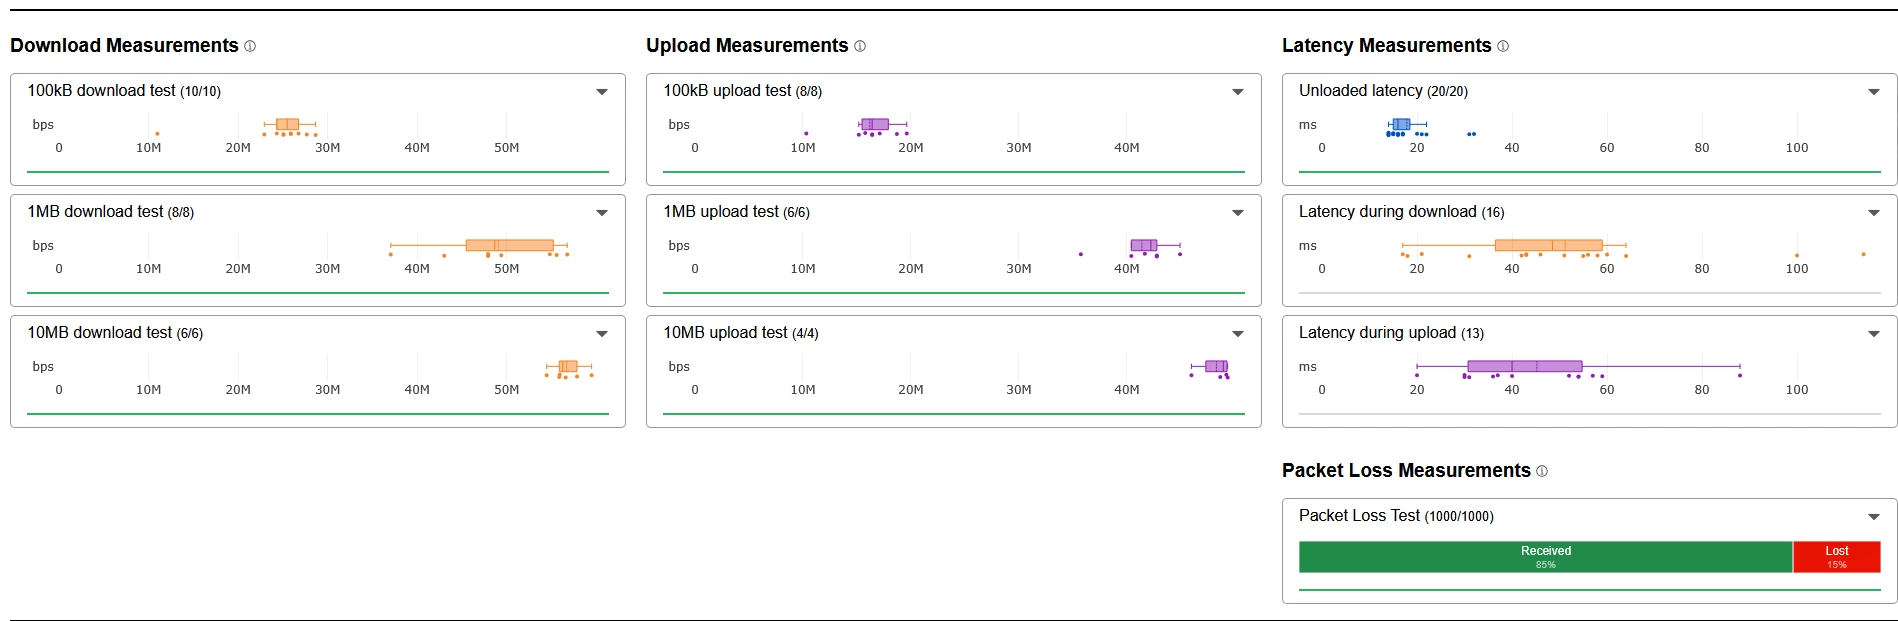Click the green Received packet bar

tap(1545, 557)
